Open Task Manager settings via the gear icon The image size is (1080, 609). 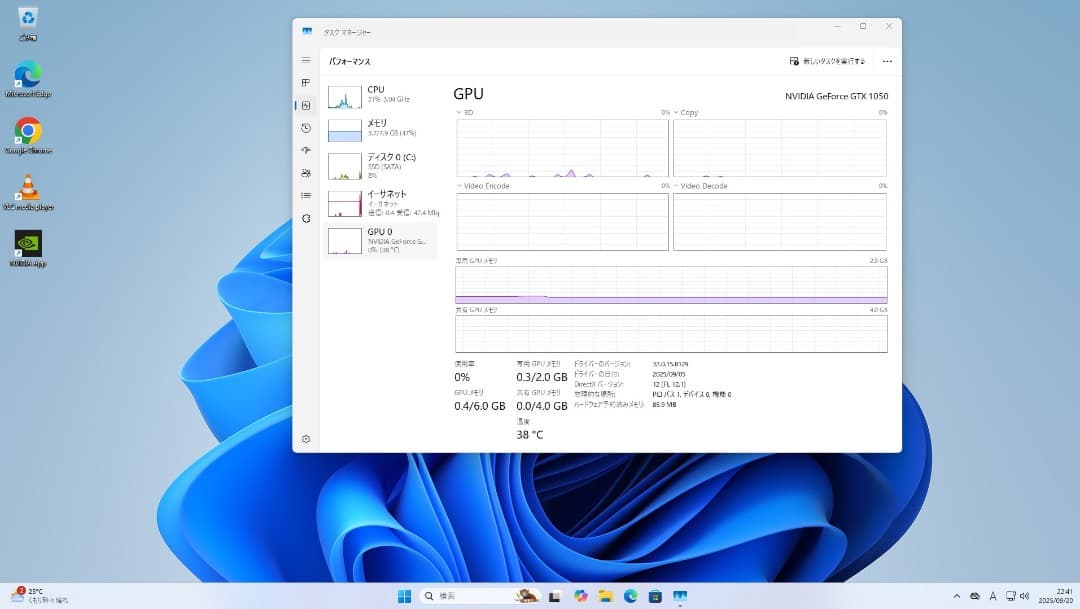(306, 438)
